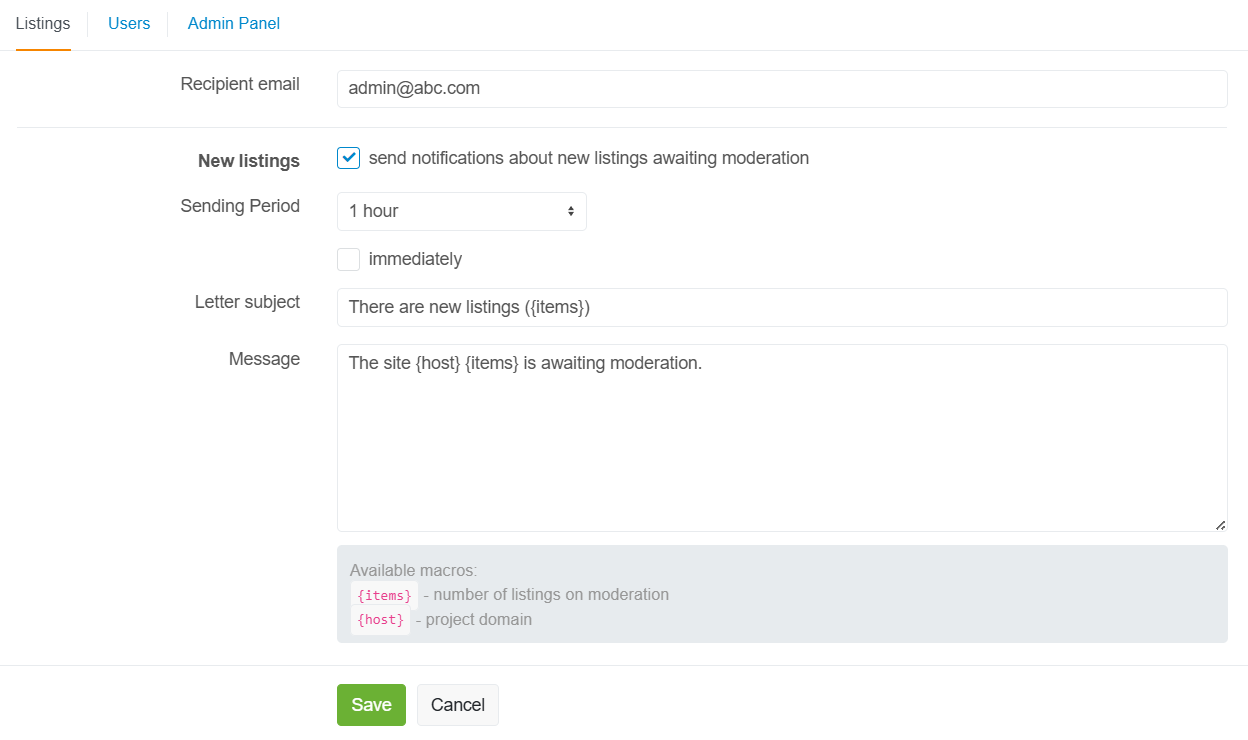
Task: Click the "immediately" checkbox label text
Action: pos(415,259)
